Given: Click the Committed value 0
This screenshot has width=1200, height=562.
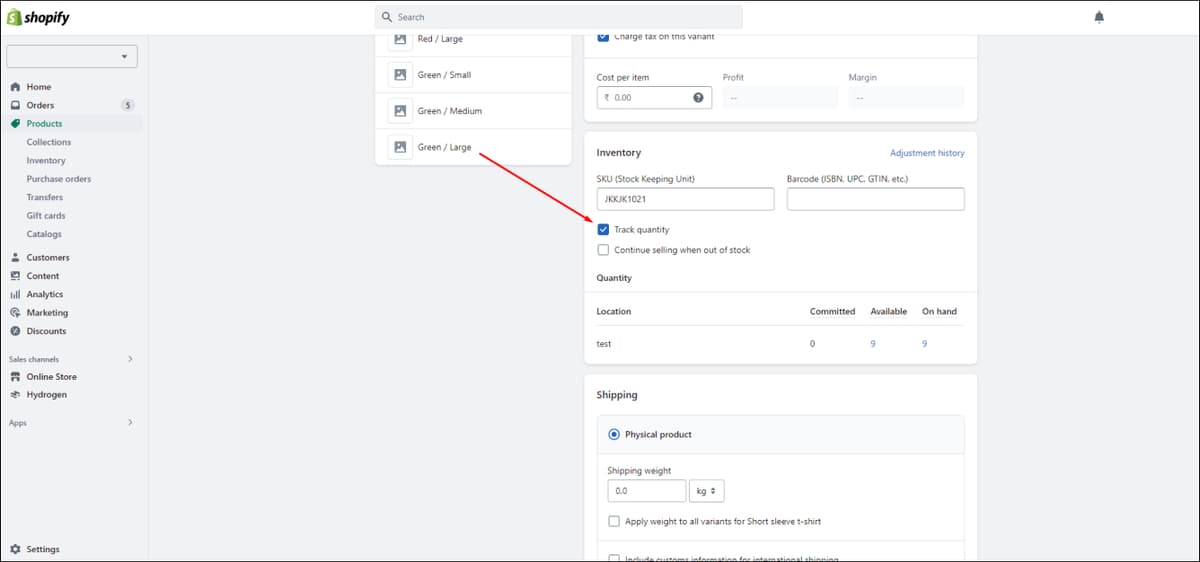Looking at the screenshot, I should (x=812, y=344).
